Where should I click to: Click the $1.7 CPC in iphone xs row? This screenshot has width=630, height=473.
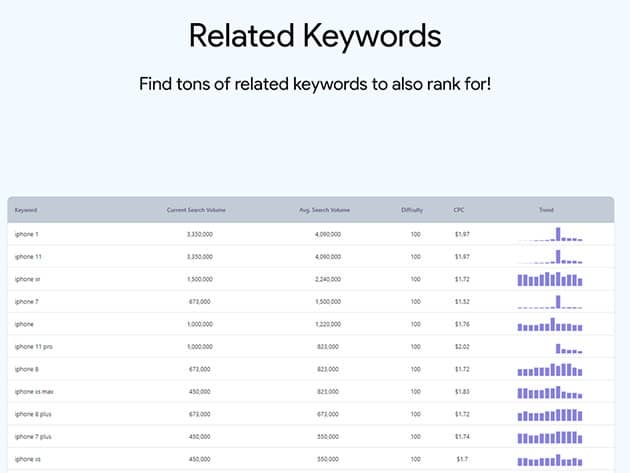pyautogui.click(x=462, y=459)
